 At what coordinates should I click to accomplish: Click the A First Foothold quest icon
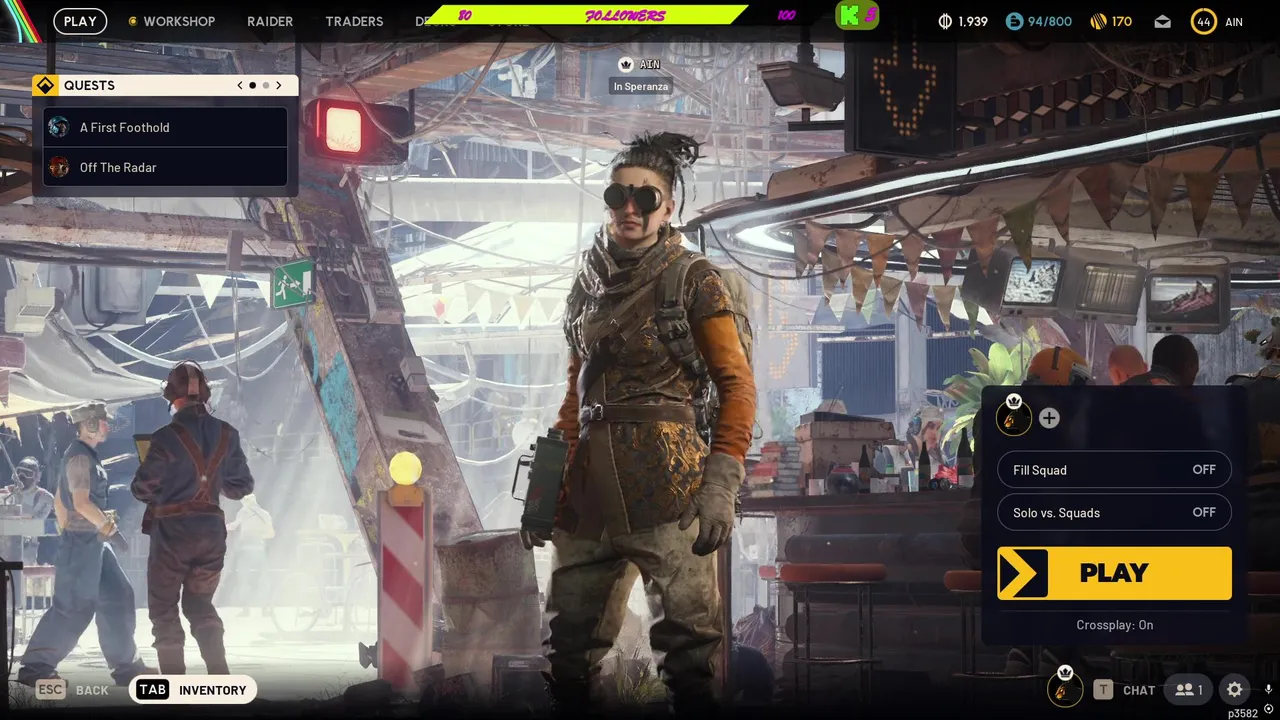click(x=59, y=127)
